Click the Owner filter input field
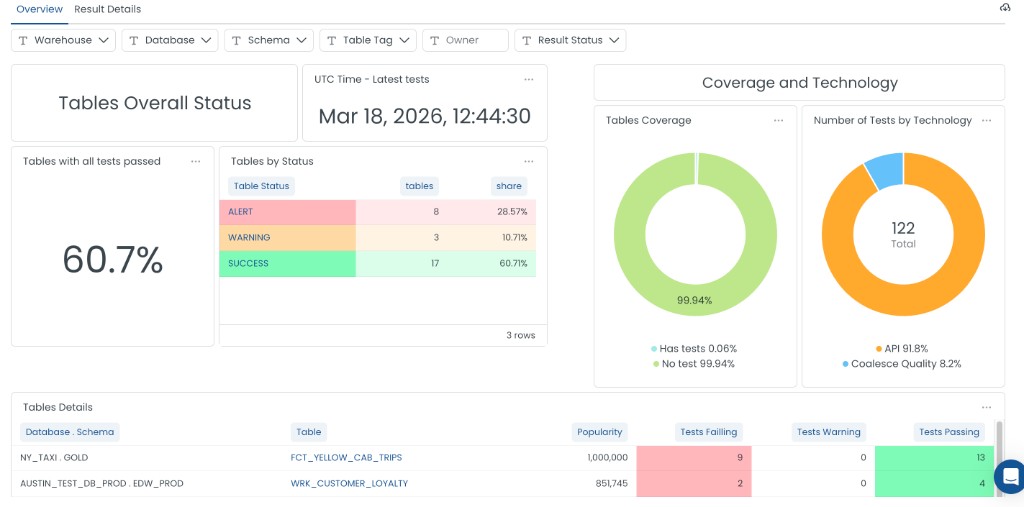The width and height of the screenshot is (1024, 507). pyautogui.click(x=465, y=40)
